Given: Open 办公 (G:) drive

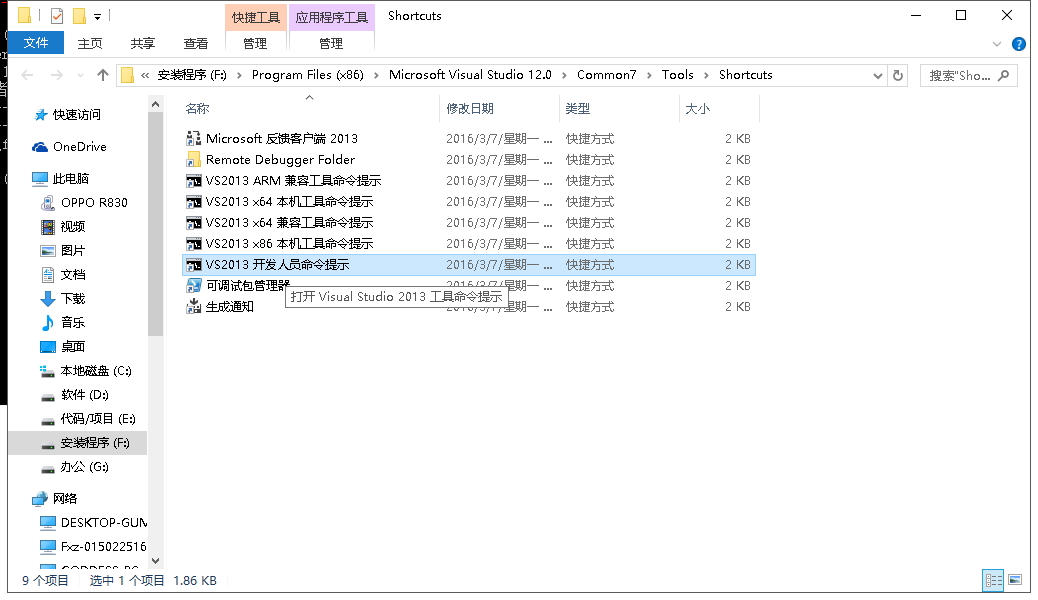Looking at the screenshot, I should coord(85,467).
